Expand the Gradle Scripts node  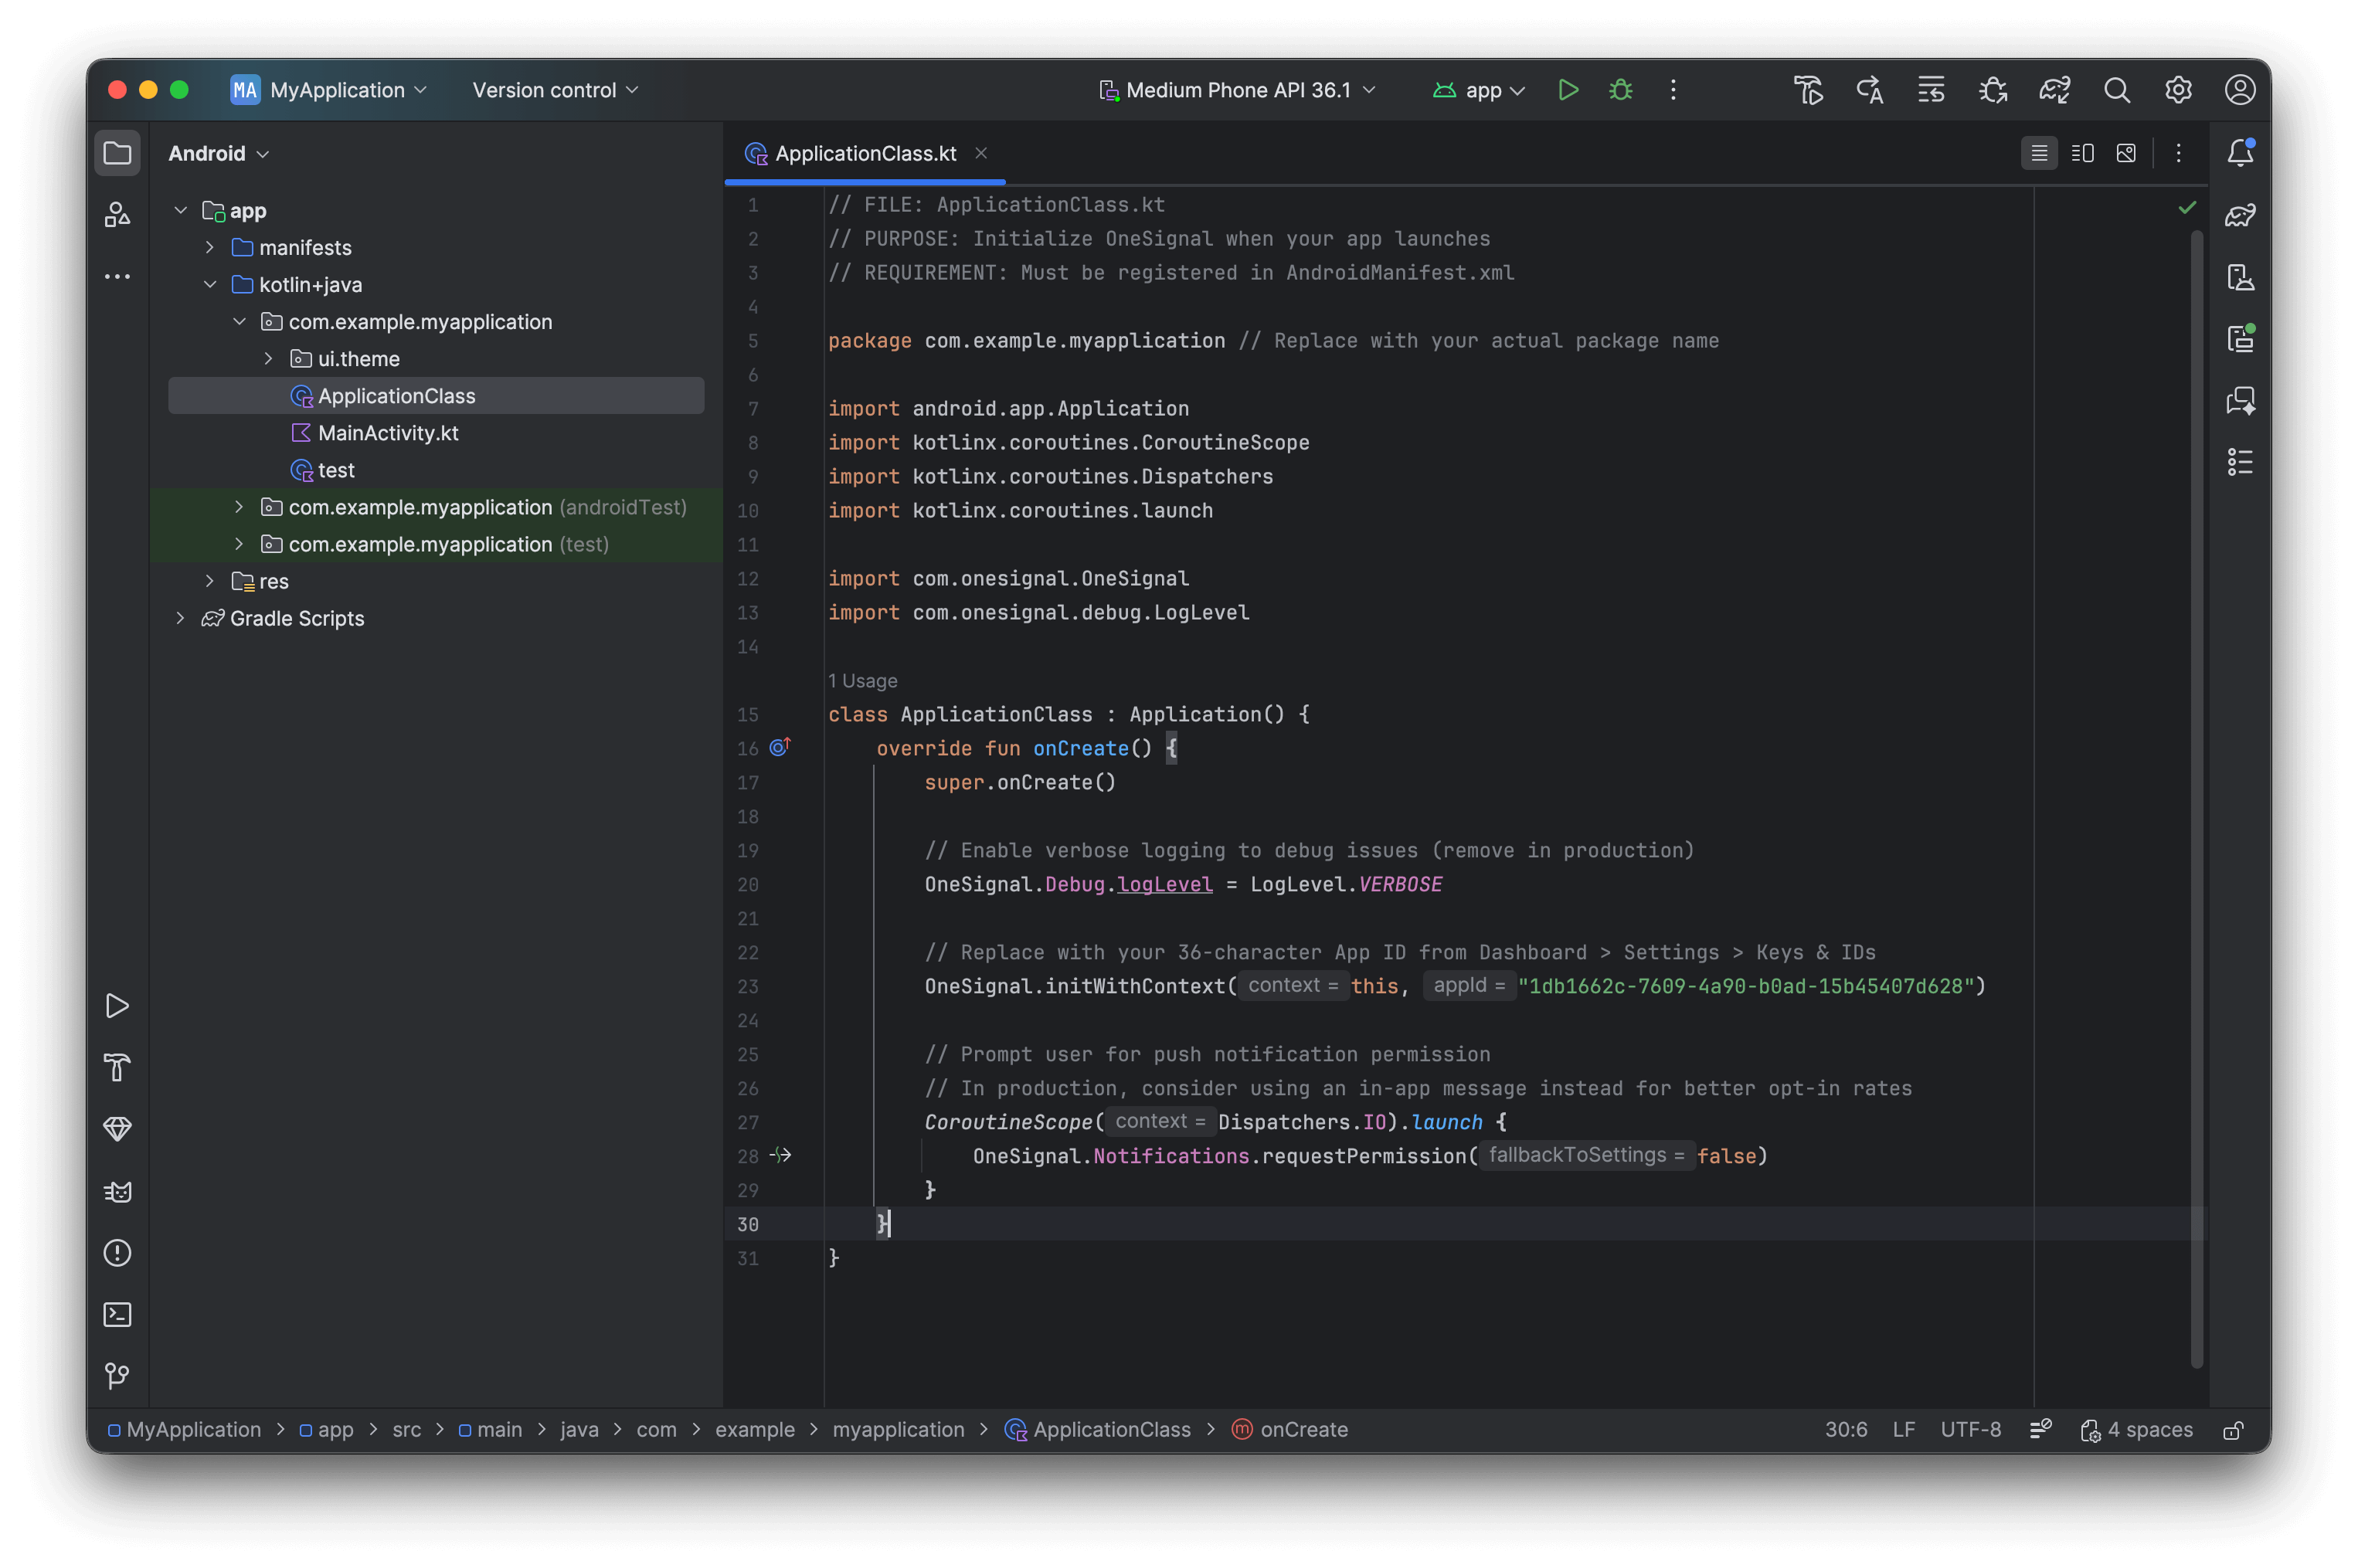(180, 618)
